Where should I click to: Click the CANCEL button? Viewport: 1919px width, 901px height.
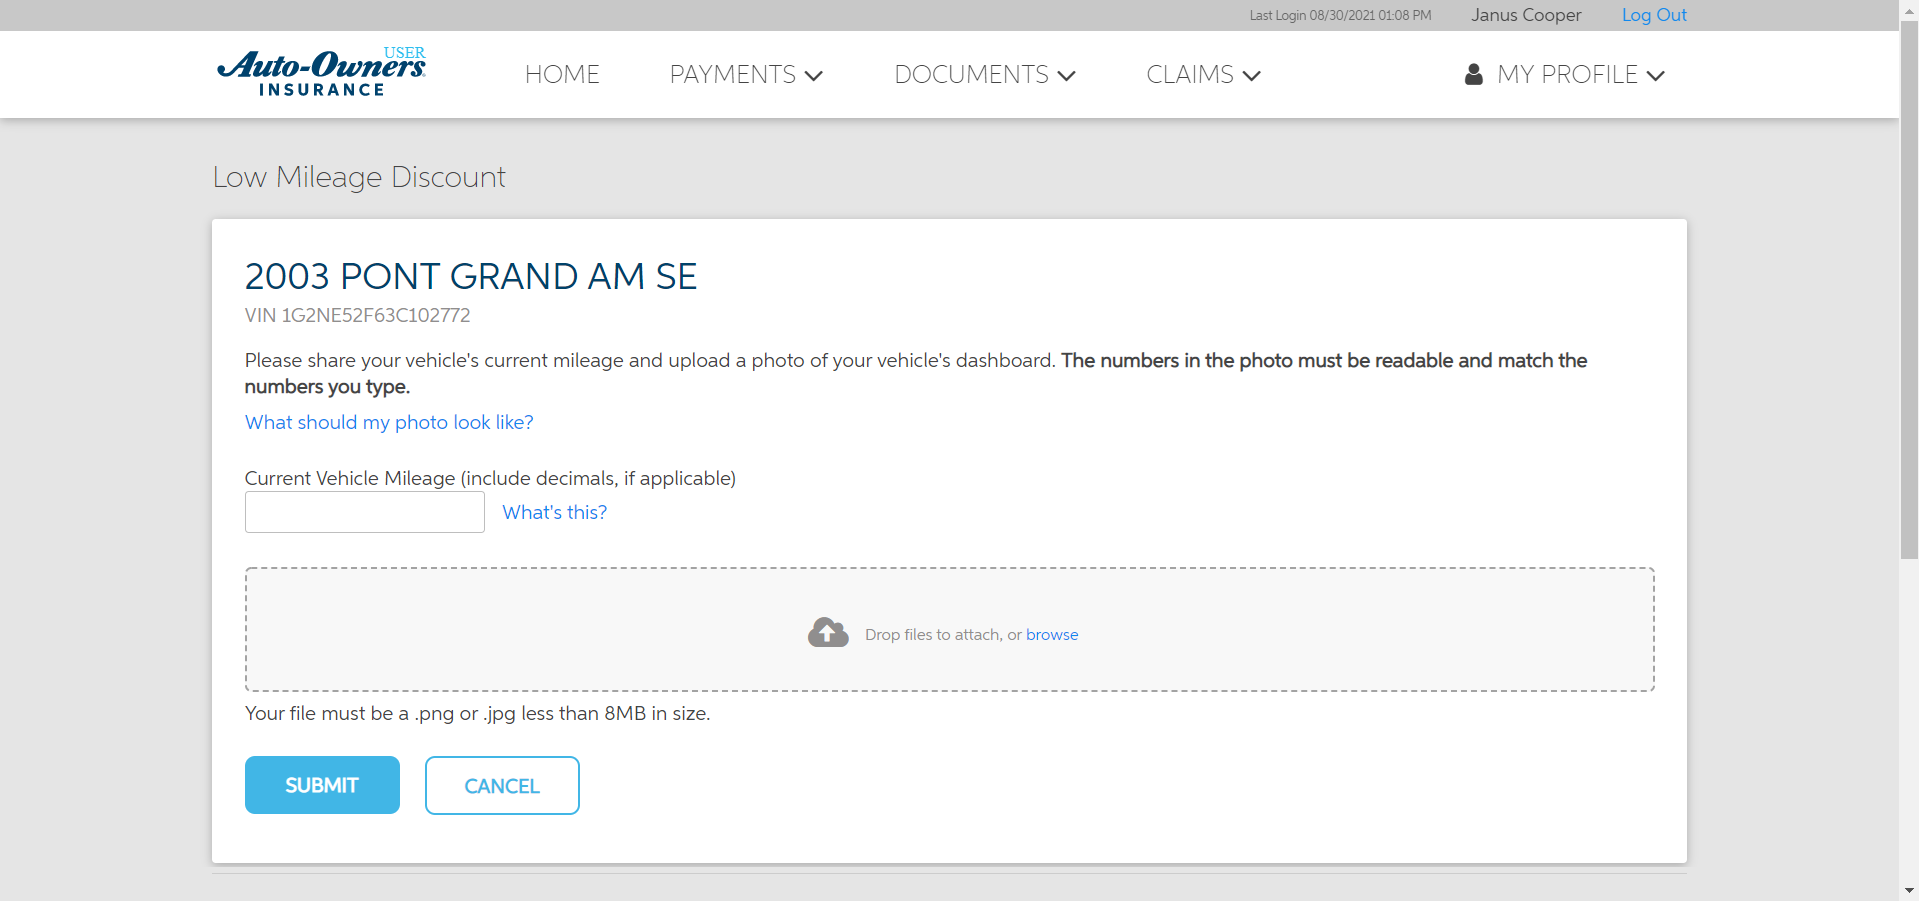(502, 785)
